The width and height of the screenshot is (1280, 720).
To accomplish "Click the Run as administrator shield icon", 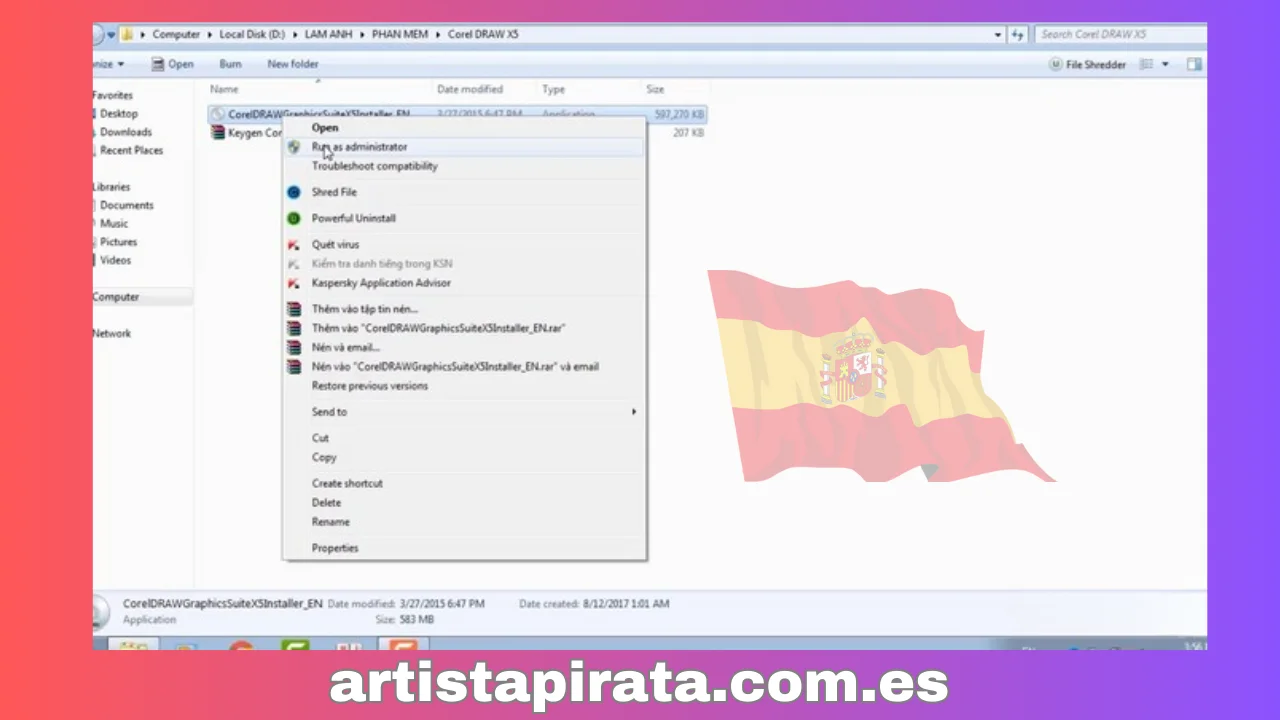I will [294, 147].
